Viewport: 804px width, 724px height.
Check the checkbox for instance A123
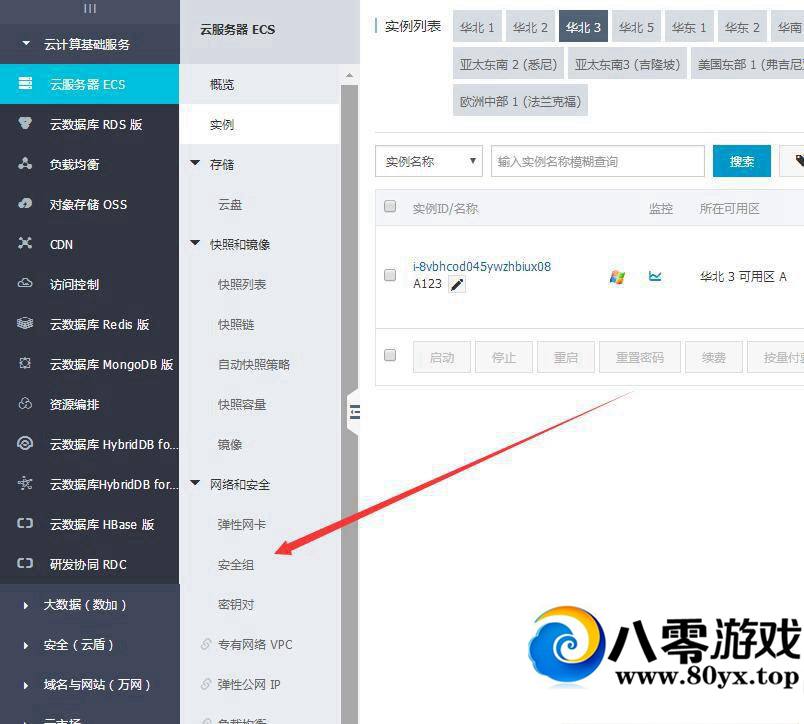(x=390, y=275)
